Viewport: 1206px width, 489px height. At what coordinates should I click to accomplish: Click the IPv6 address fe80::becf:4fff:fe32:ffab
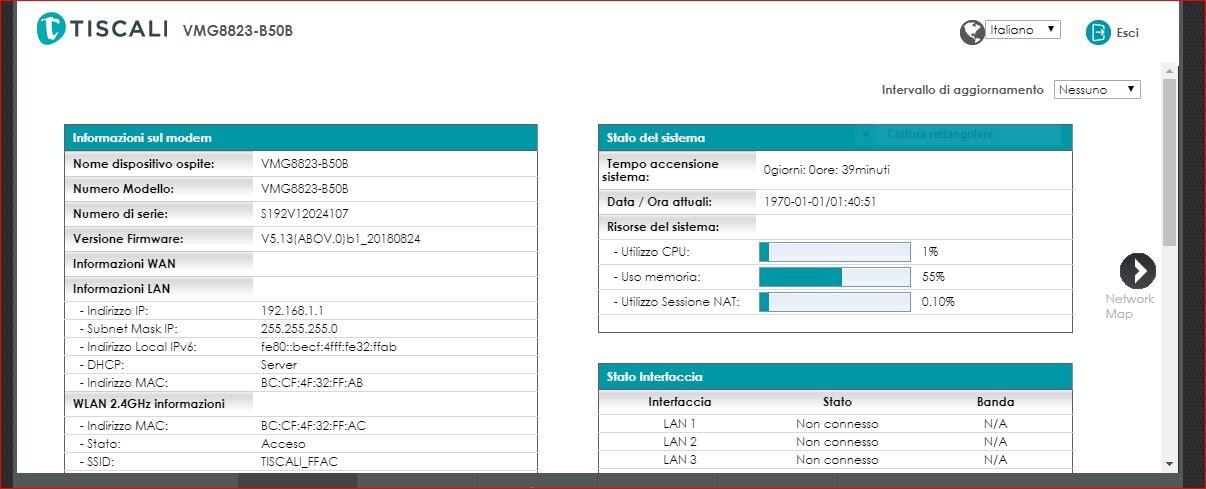[x=329, y=347]
